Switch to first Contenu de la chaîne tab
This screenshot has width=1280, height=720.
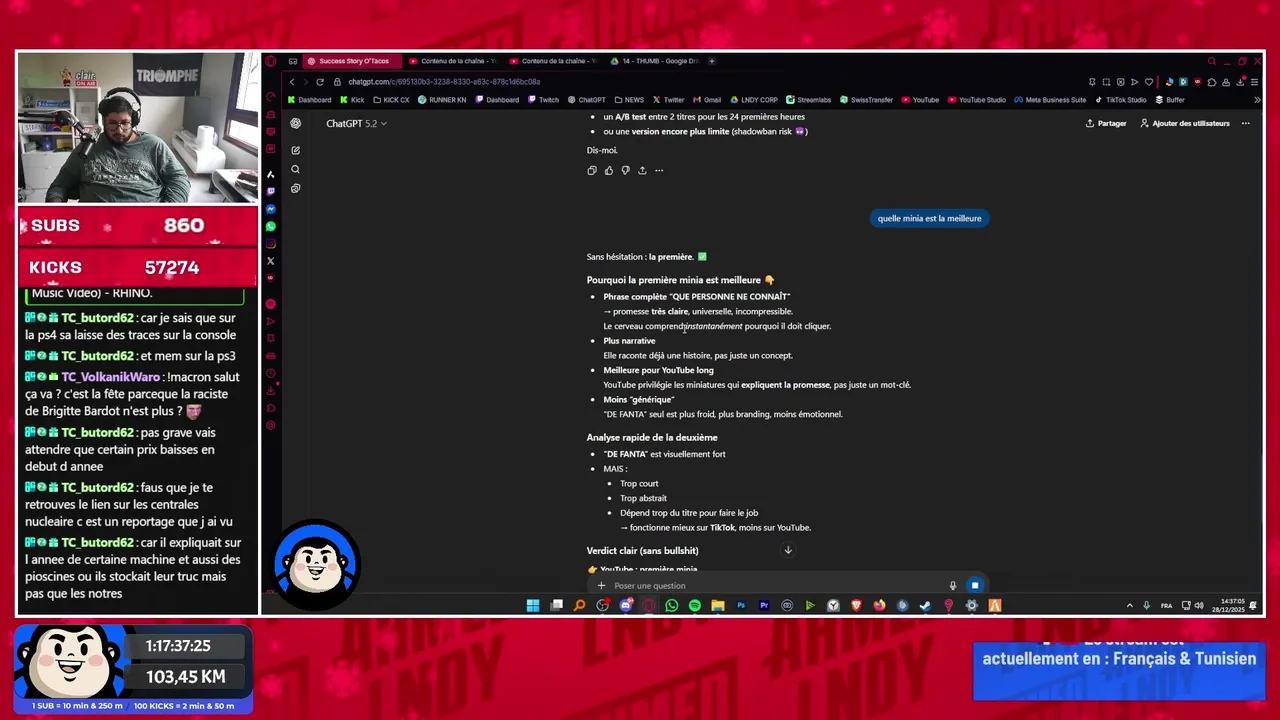[454, 61]
